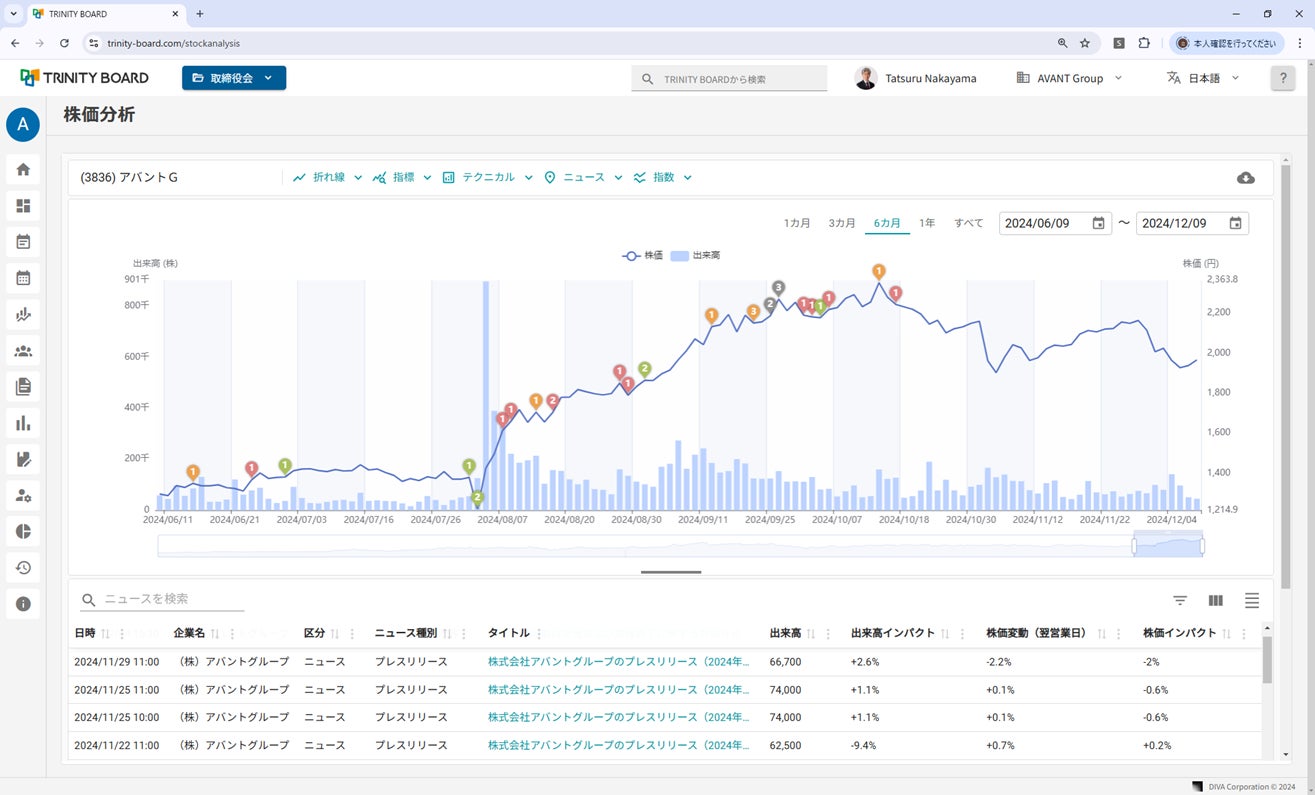Click the 本人確認を行ってください profile button
The image size is (1315, 795).
(1226, 43)
